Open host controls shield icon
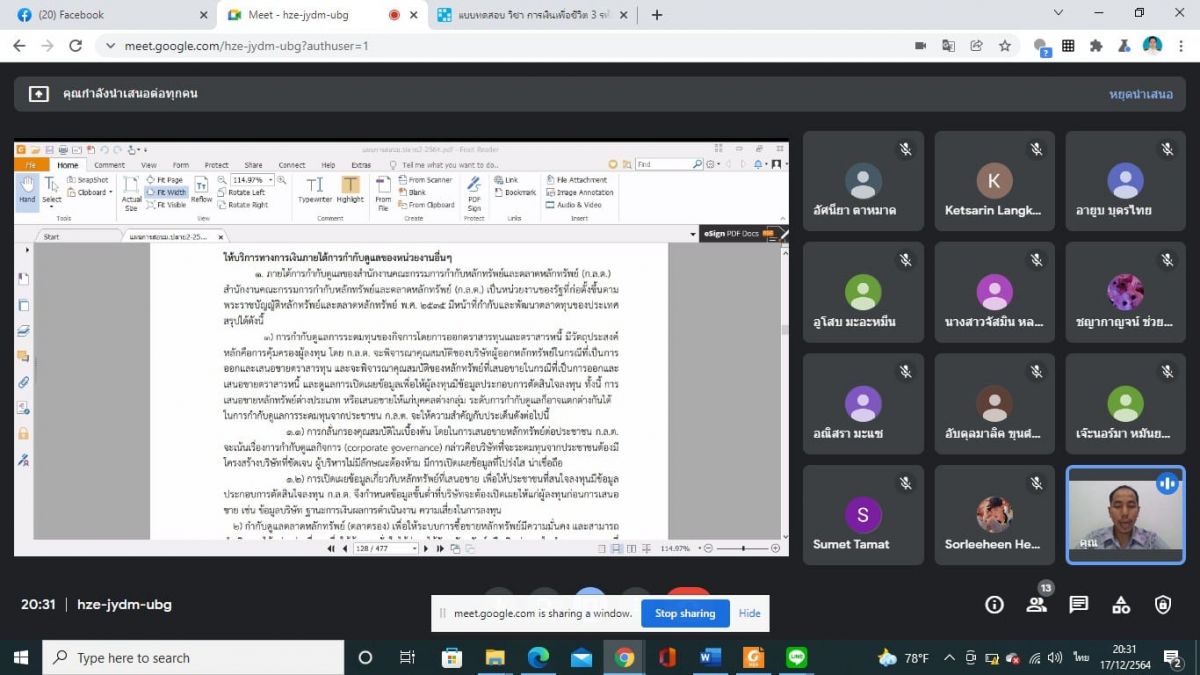The width and height of the screenshot is (1200, 675). [x=1163, y=604]
